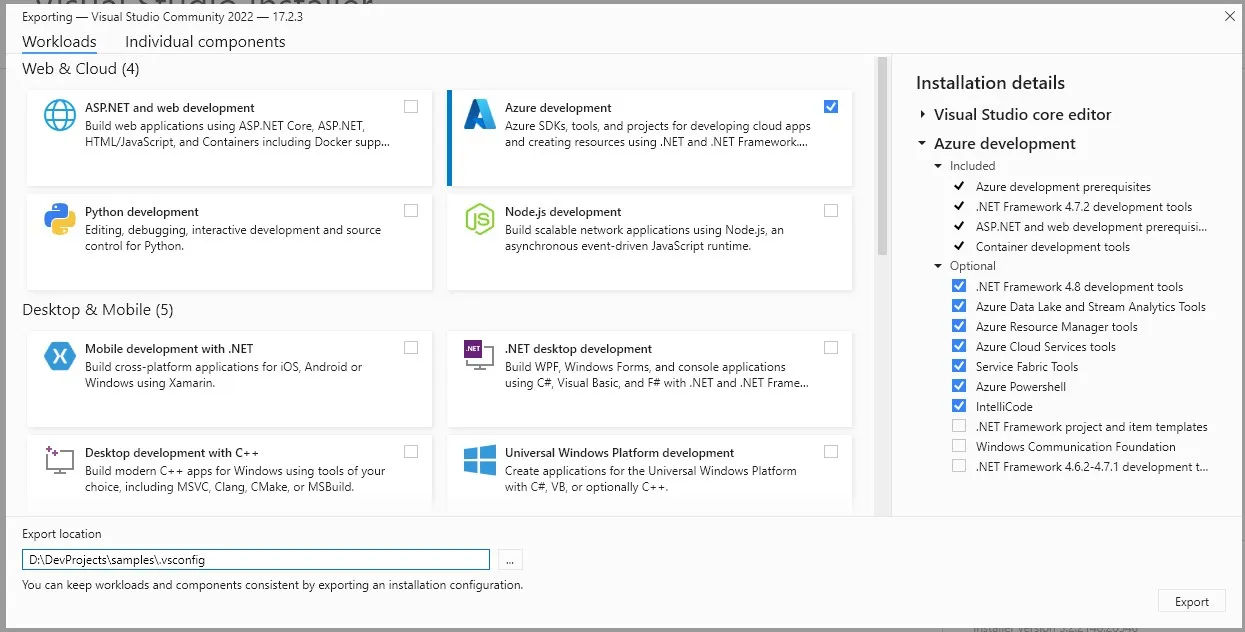1245x632 pixels.
Task: Click the Desktop development with C++ icon
Action: click(x=60, y=460)
